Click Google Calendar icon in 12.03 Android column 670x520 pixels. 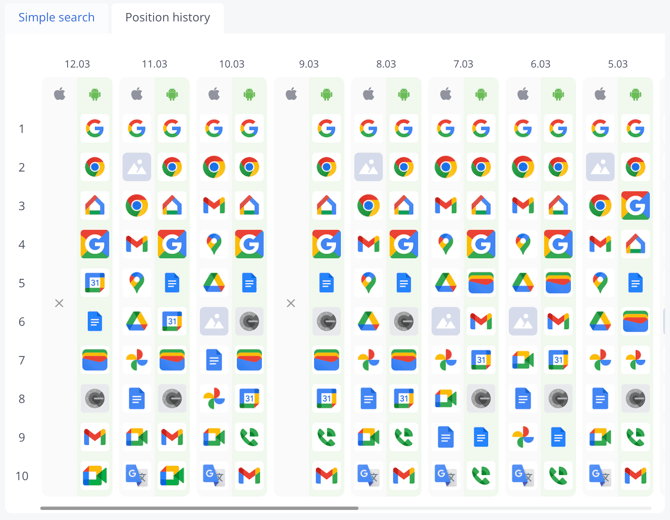[95, 283]
